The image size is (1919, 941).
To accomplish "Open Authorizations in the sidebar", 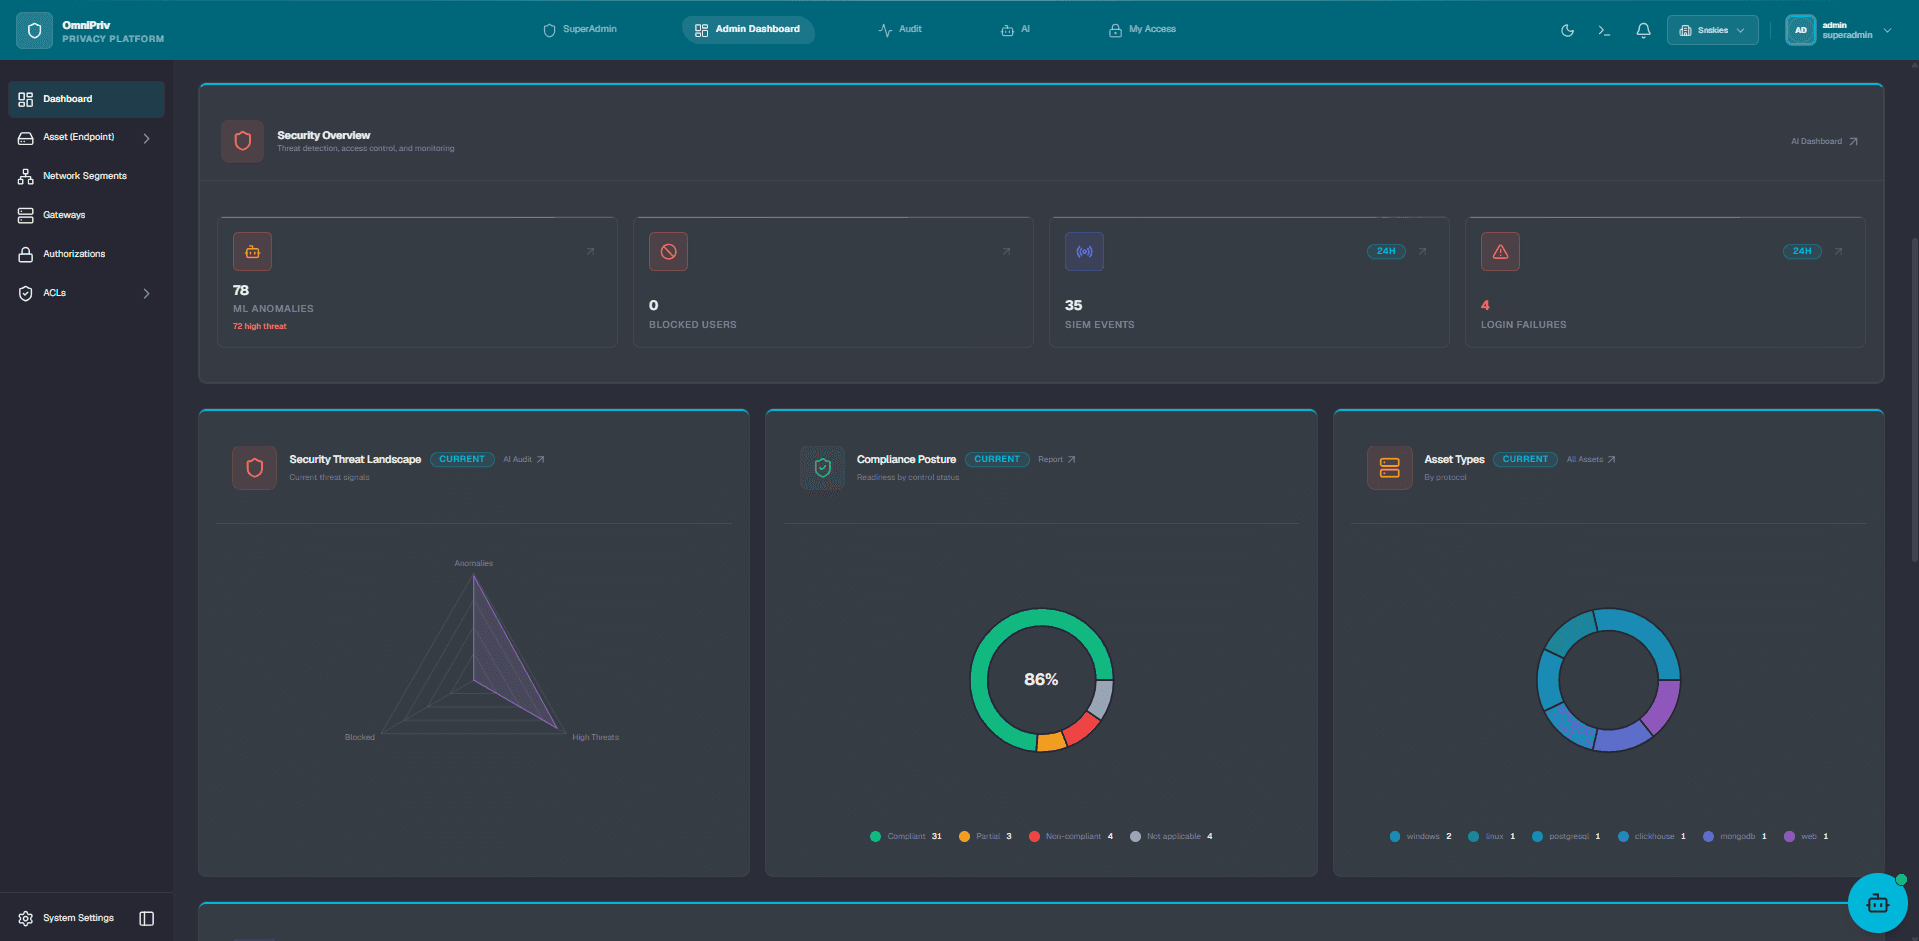I will (x=86, y=254).
